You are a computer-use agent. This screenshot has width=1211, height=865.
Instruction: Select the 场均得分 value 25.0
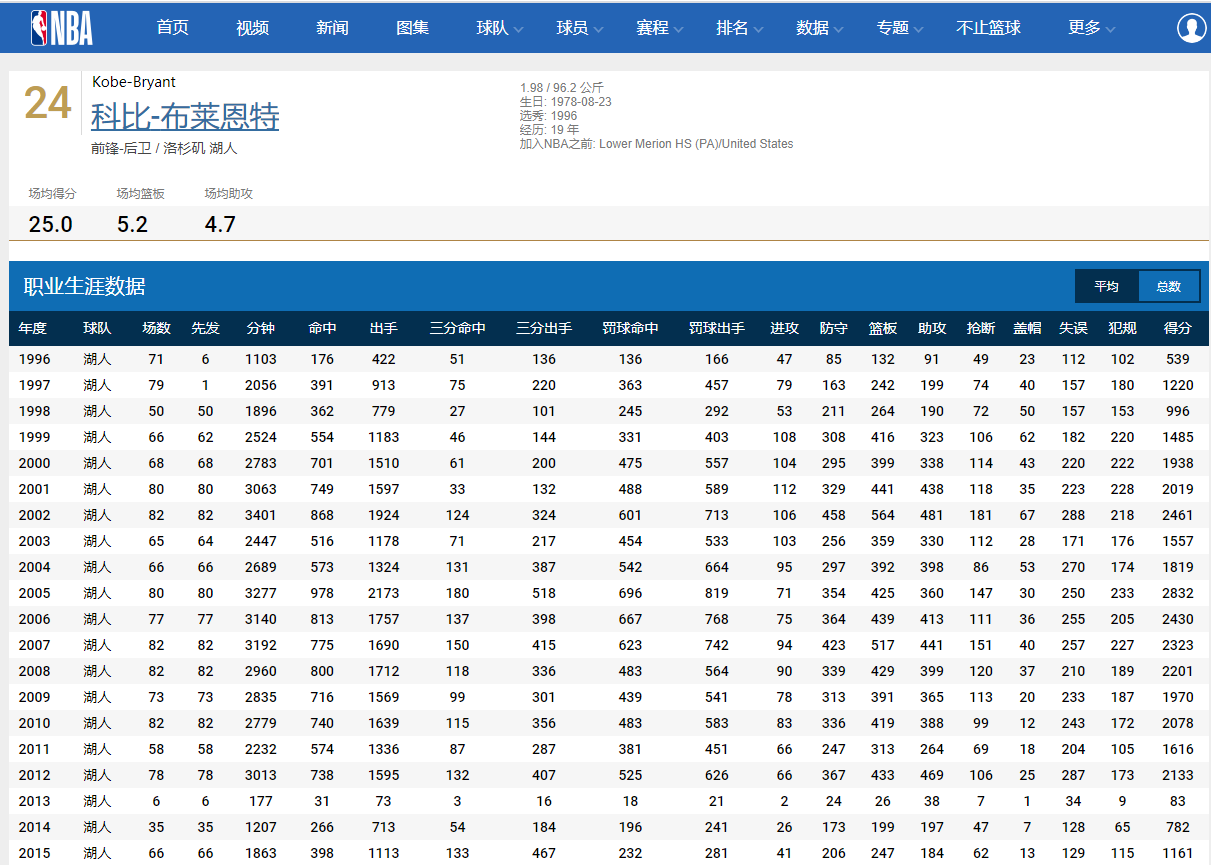pos(51,224)
